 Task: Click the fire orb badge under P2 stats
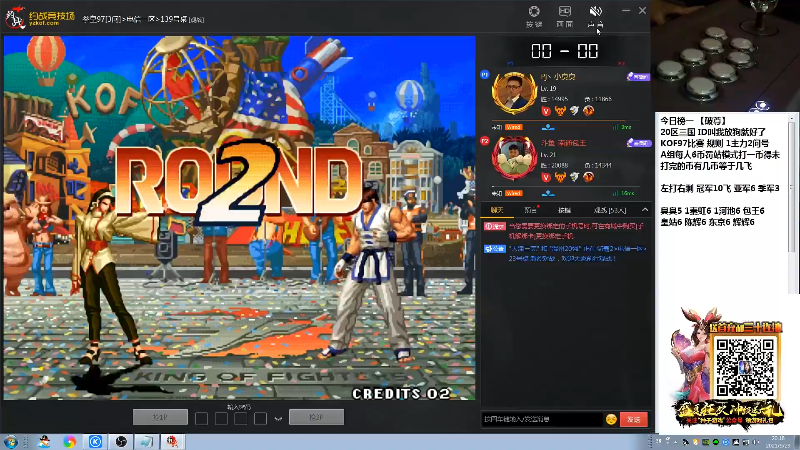point(589,177)
